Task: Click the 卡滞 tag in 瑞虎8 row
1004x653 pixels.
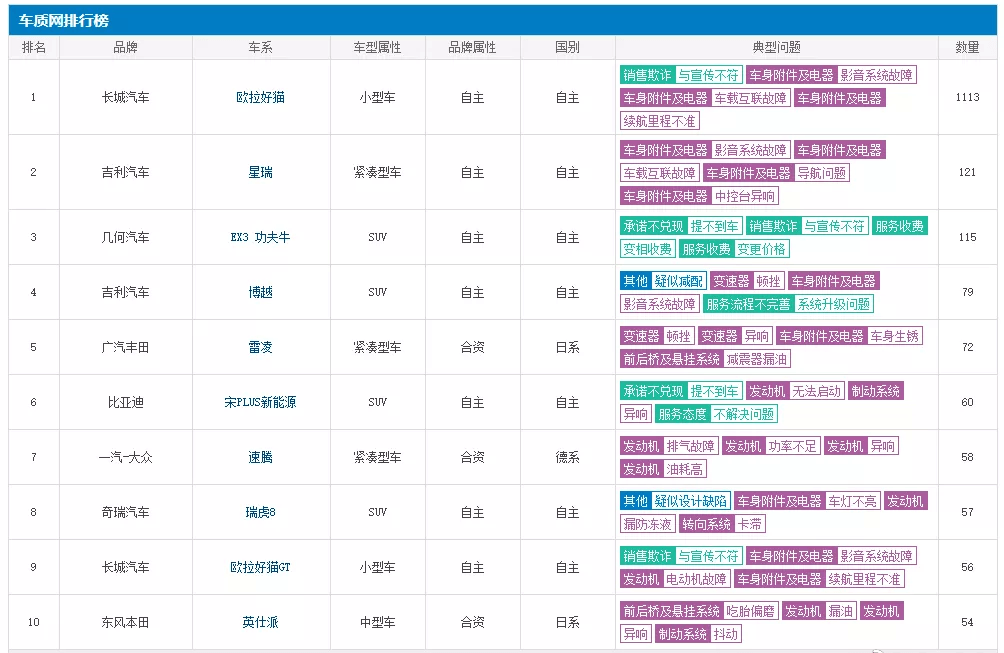Action: click(749, 524)
